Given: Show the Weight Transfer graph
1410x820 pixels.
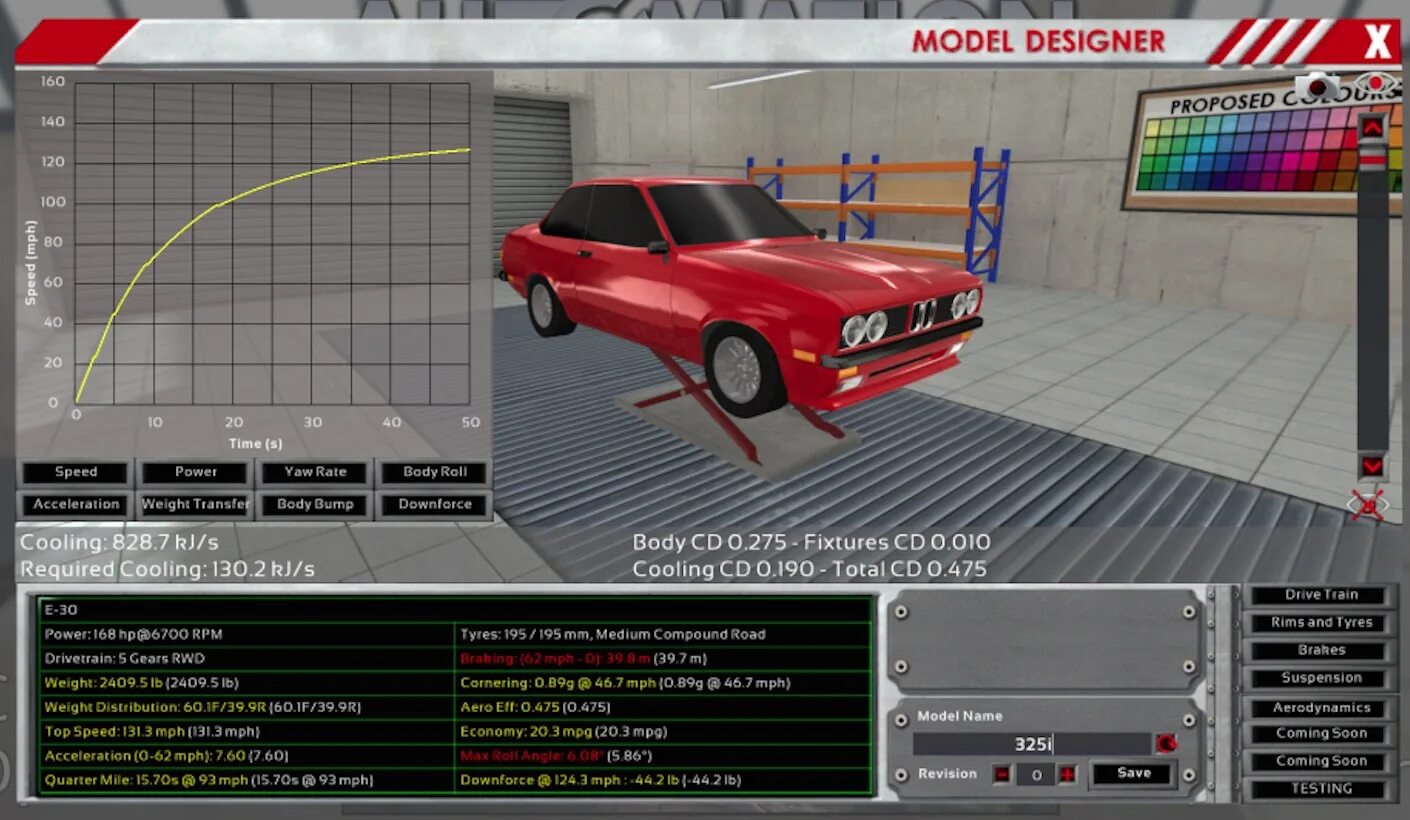Looking at the screenshot, I should (x=196, y=504).
